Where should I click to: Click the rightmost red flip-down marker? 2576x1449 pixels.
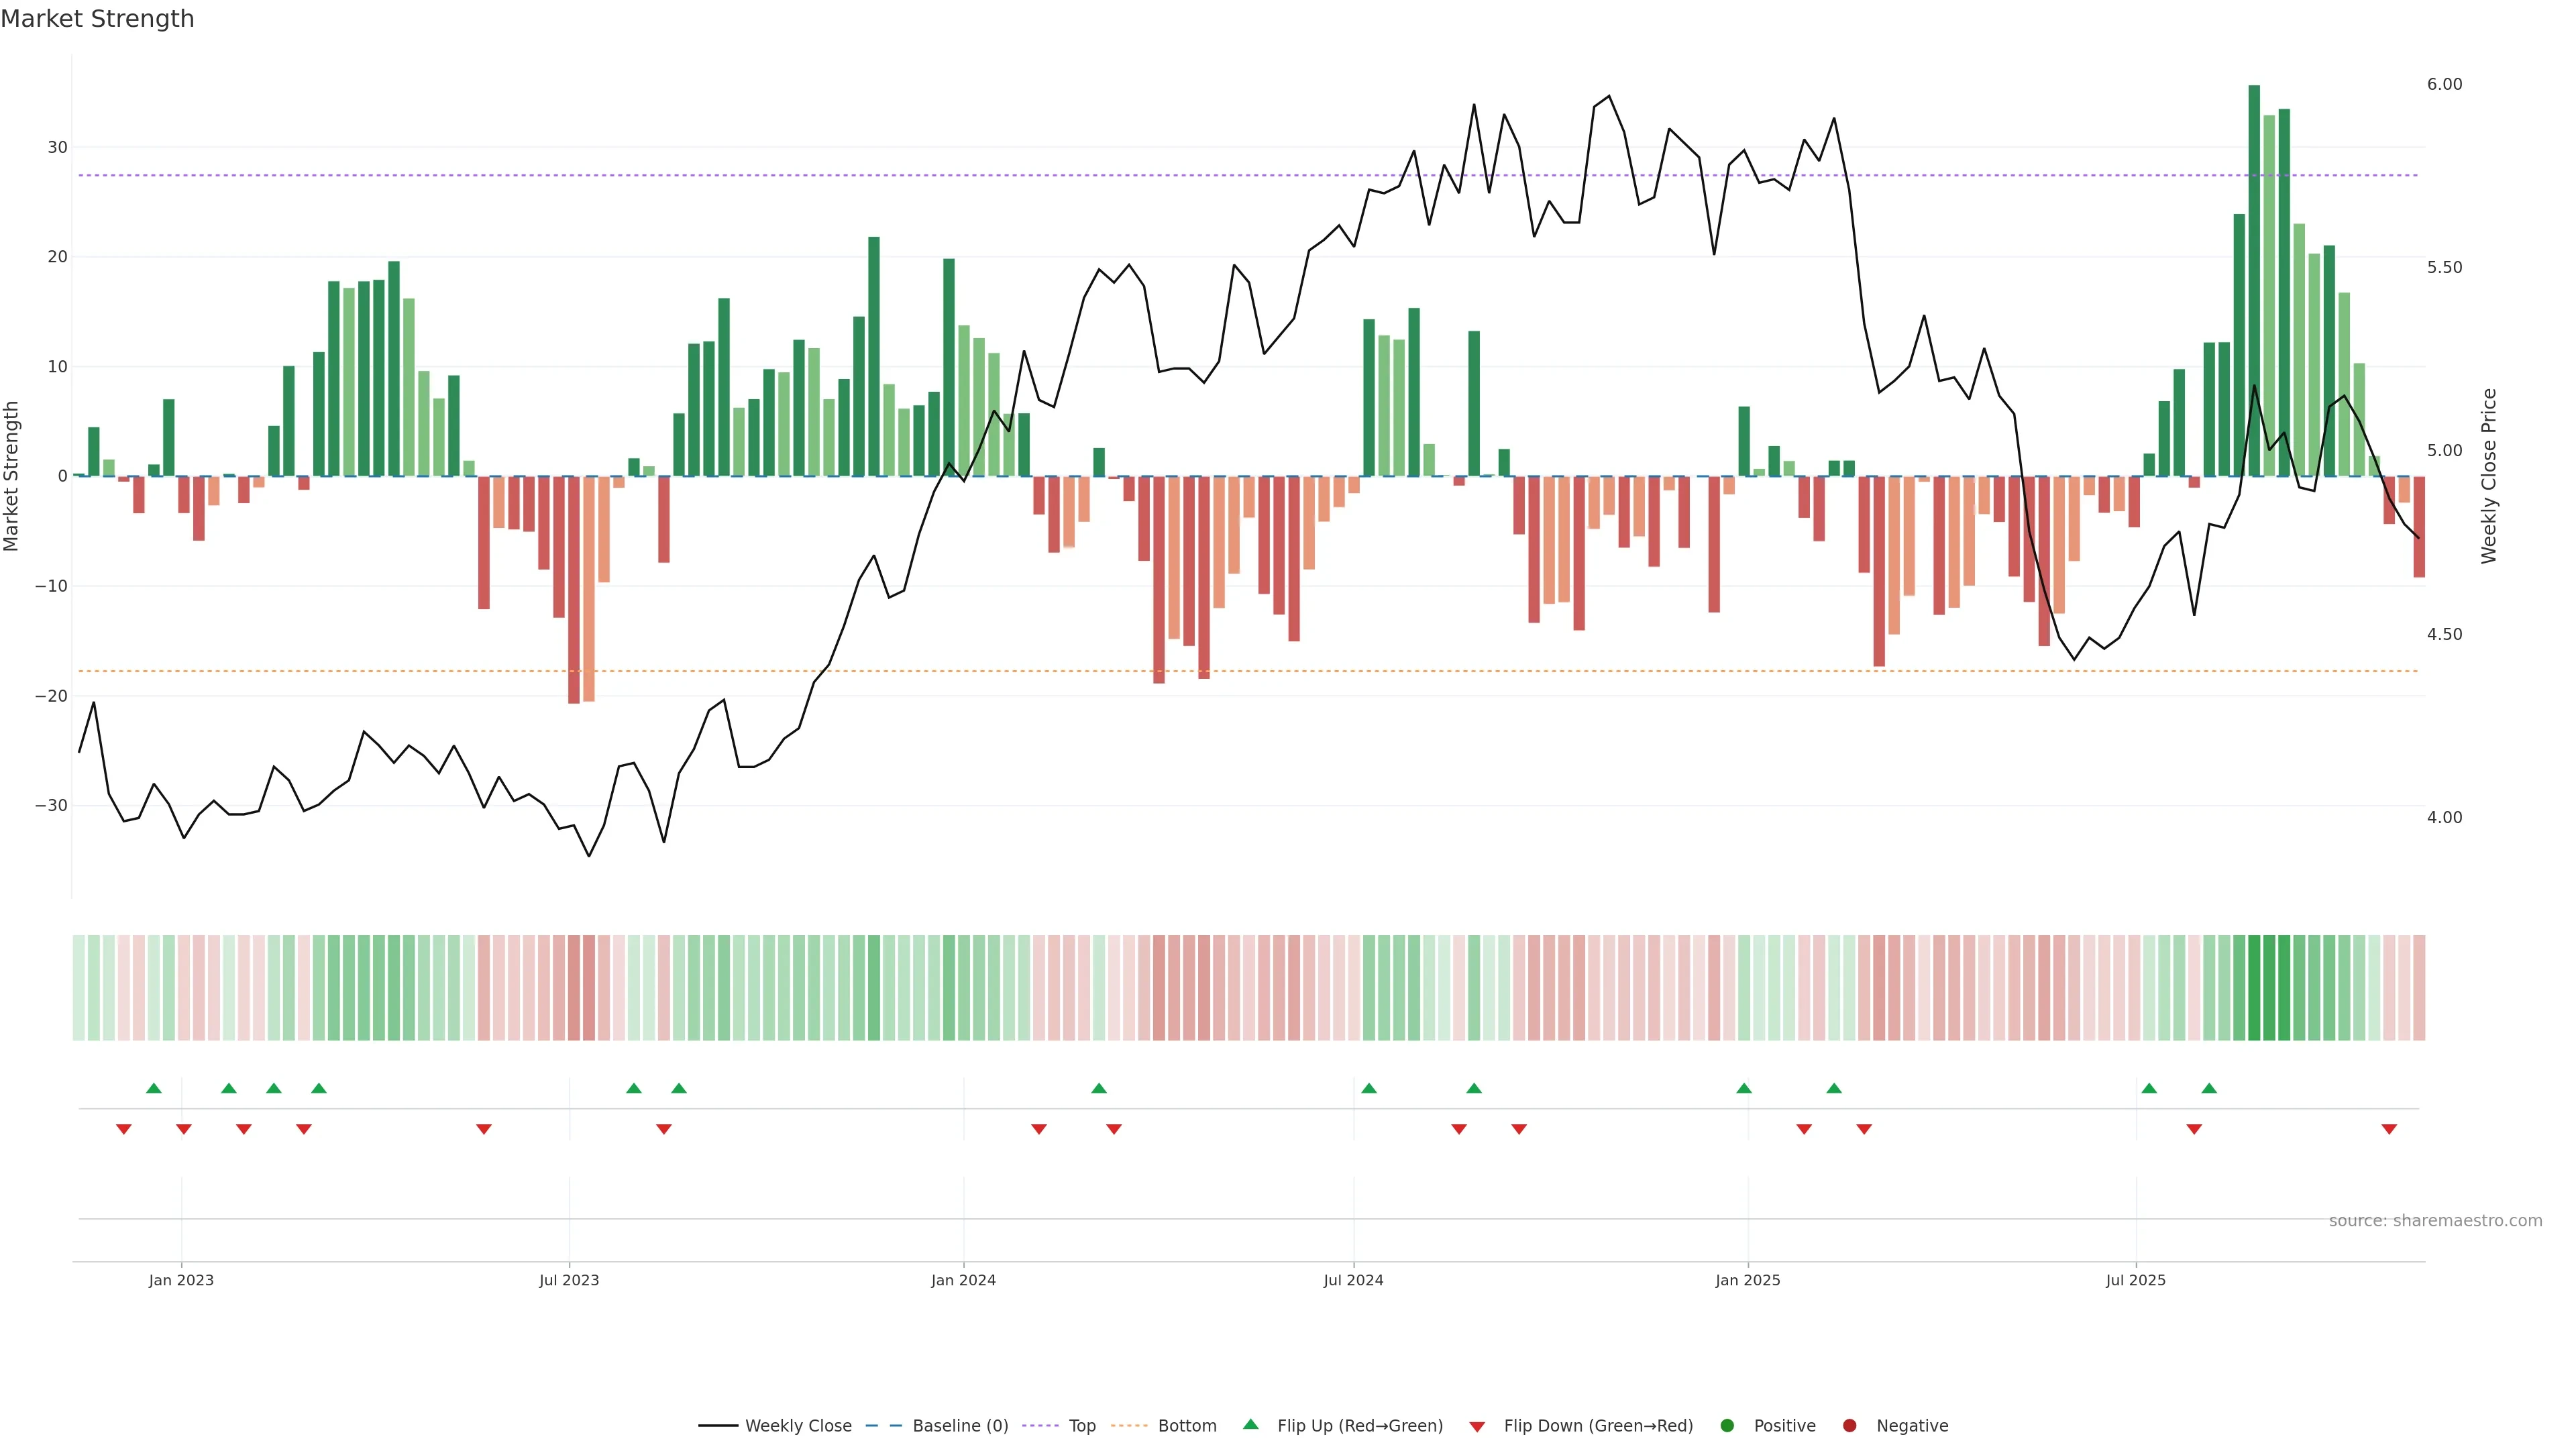[x=2389, y=1129]
